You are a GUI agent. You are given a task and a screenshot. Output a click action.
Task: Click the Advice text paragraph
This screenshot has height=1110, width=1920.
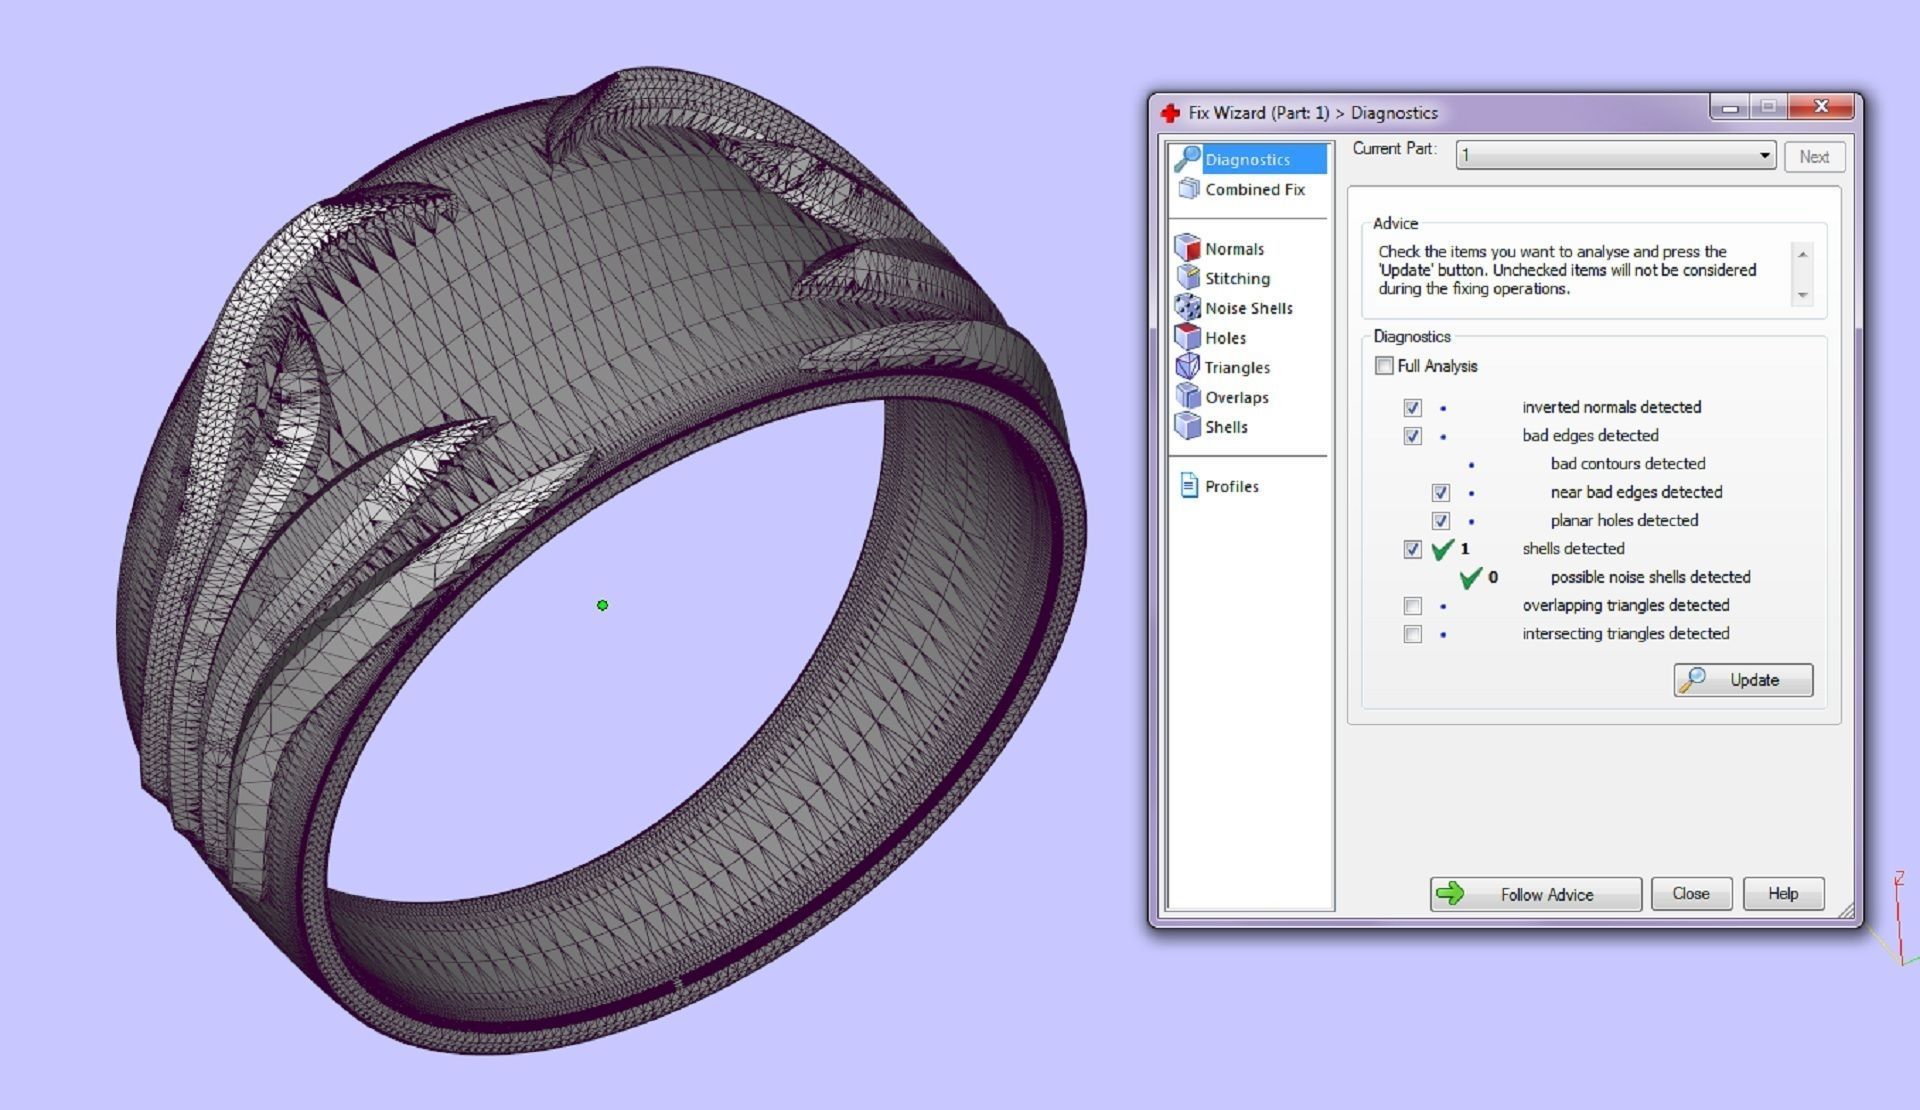click(x=1567, y=270)
